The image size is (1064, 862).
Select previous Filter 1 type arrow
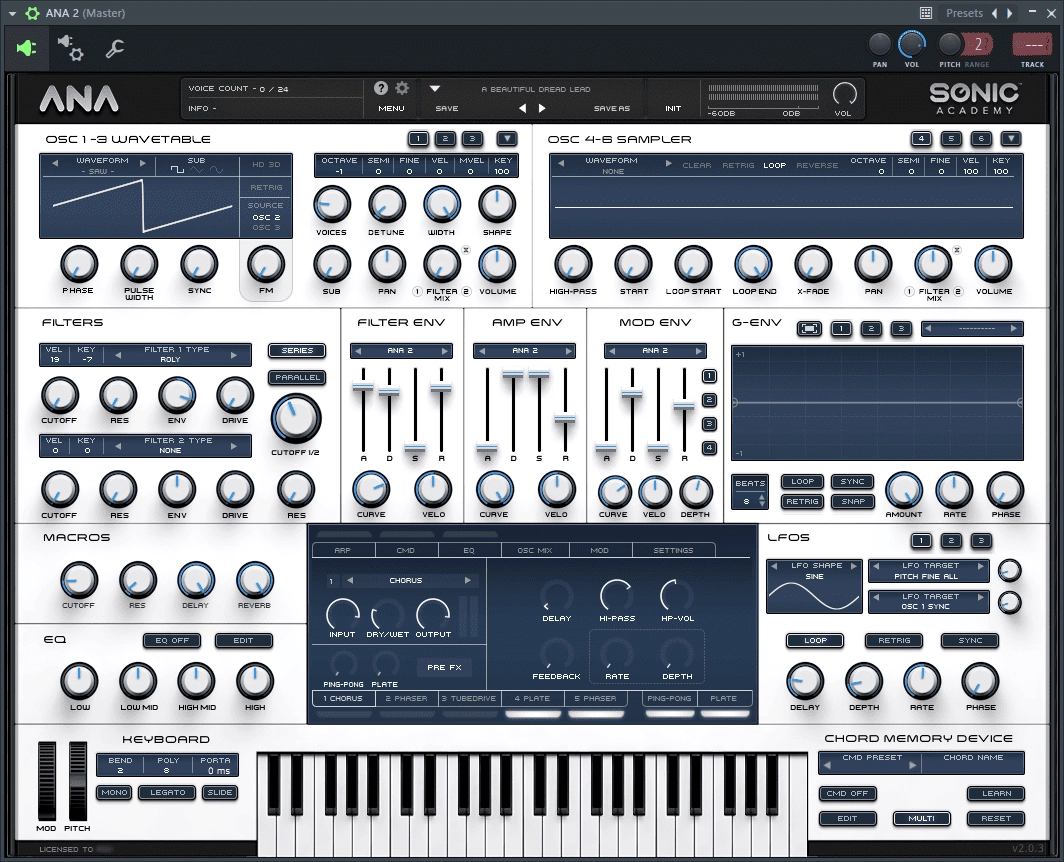click(117, 354)
